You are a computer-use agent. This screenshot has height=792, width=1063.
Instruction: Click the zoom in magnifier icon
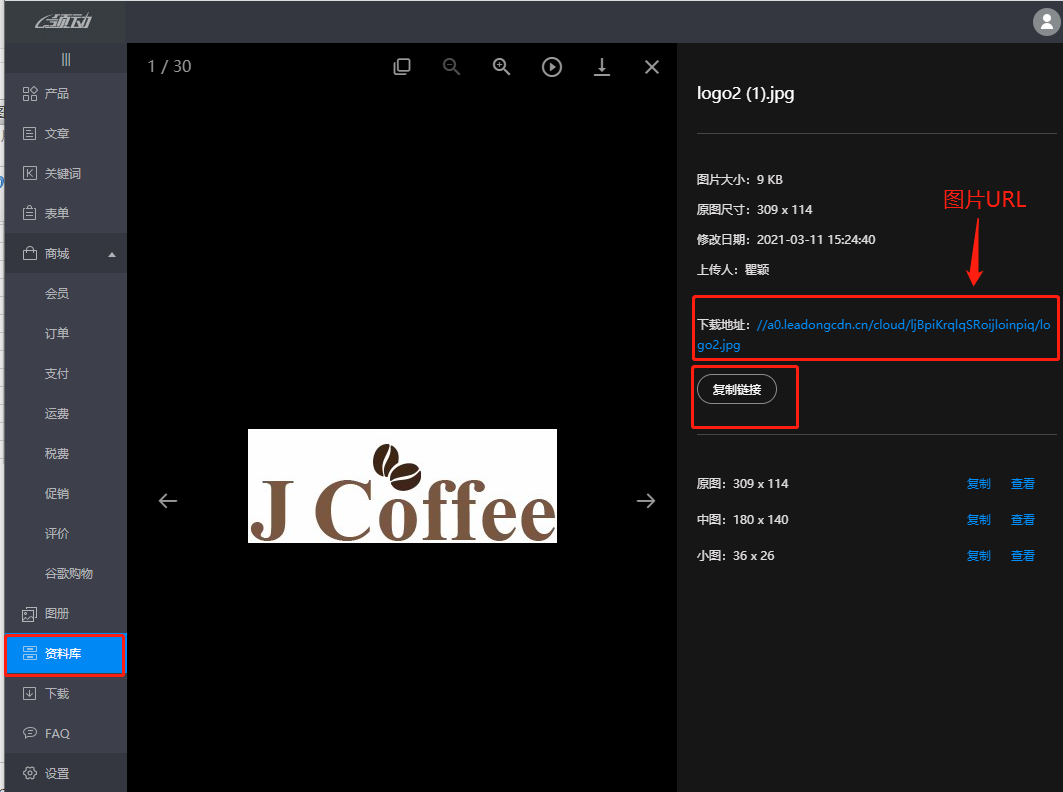pos(502,67)
